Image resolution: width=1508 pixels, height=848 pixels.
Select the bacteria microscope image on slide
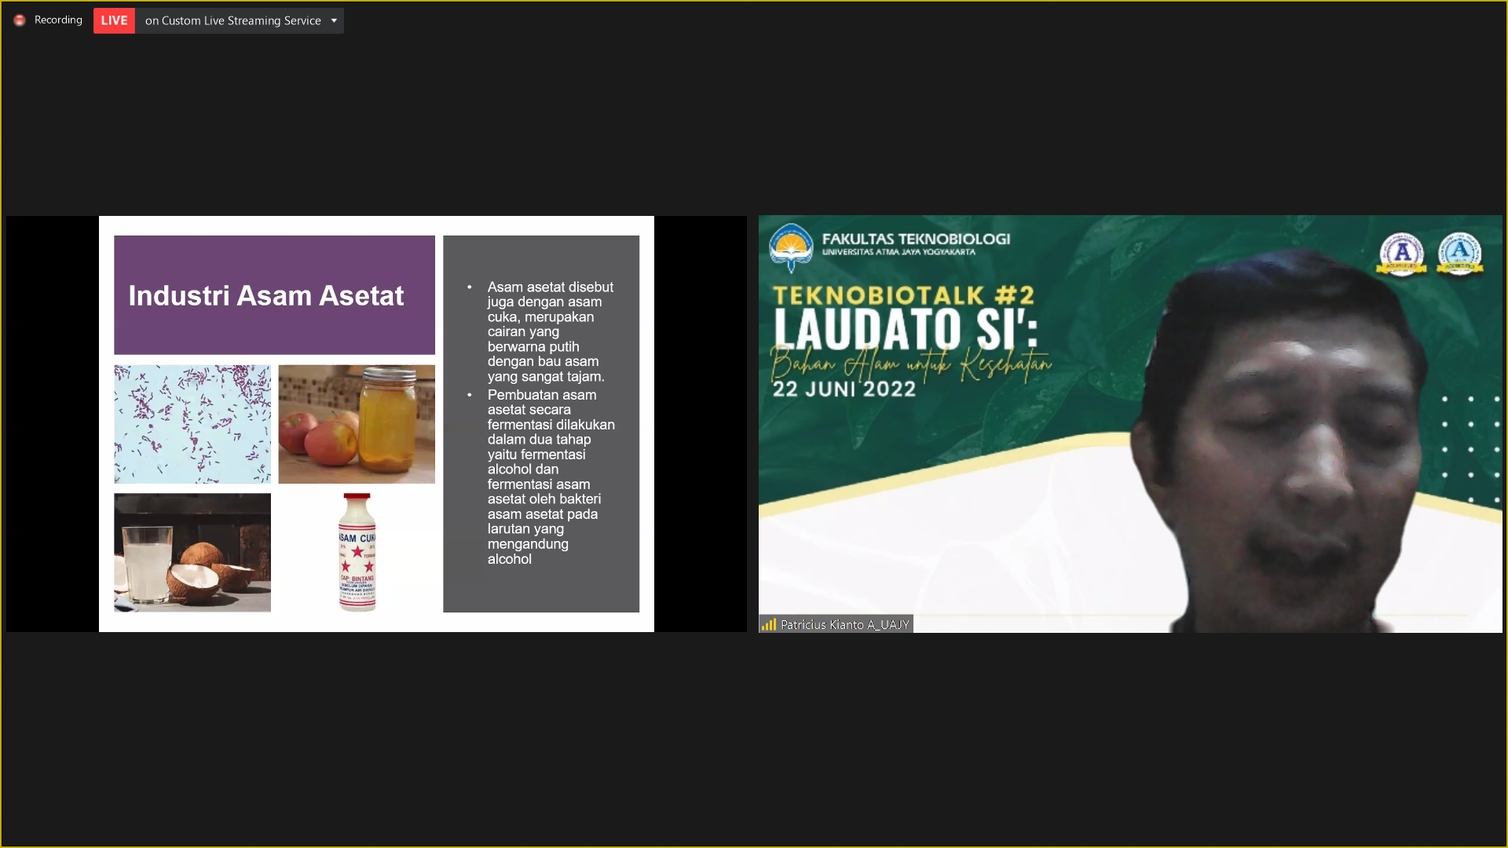192,424
